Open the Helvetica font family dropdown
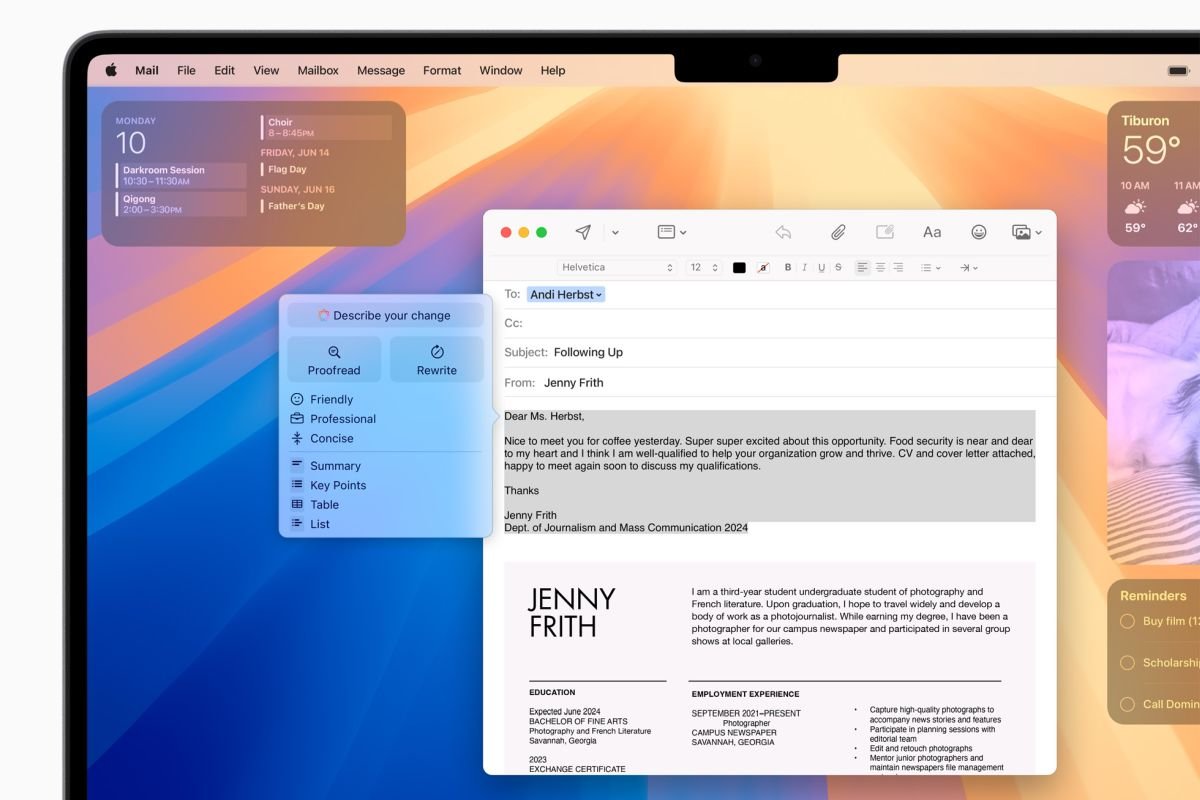 (x=617, y=268)
